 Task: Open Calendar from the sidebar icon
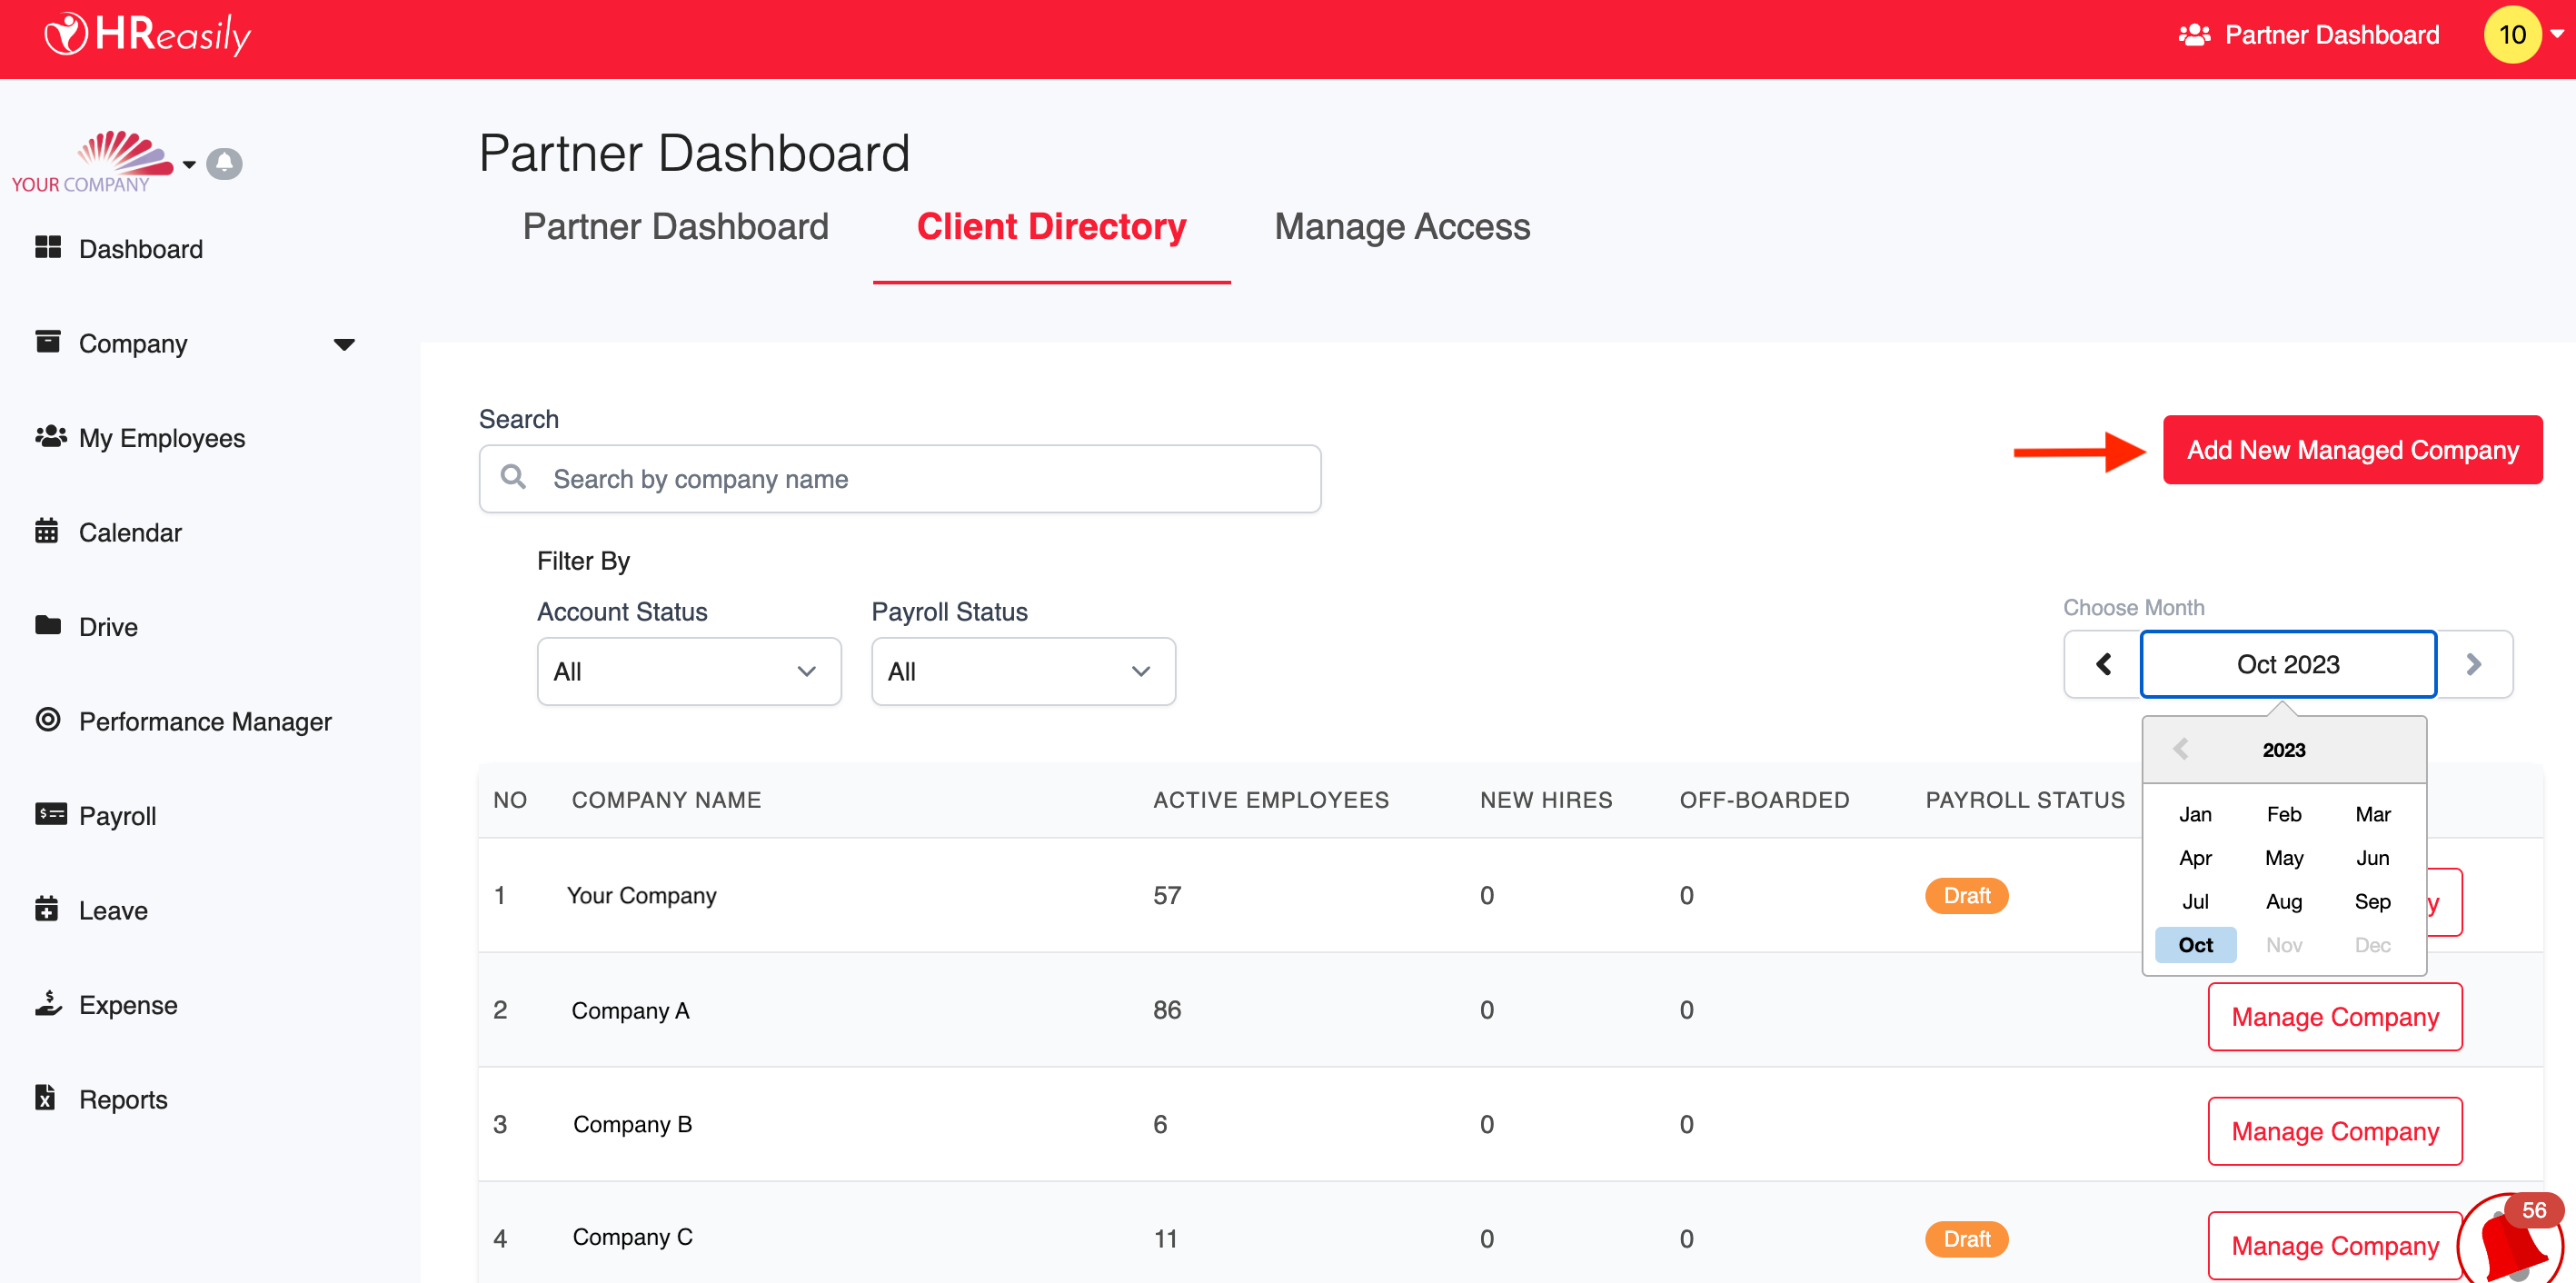tap(47, 531)
